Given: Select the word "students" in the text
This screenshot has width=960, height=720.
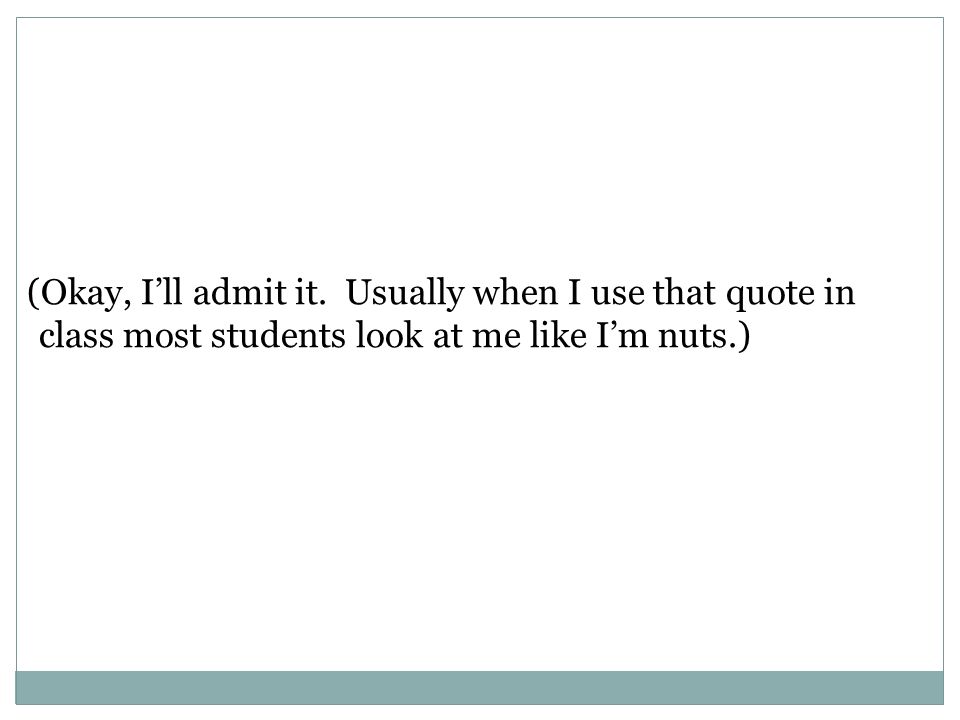Looking at the screenshot, I should [279, 336].
